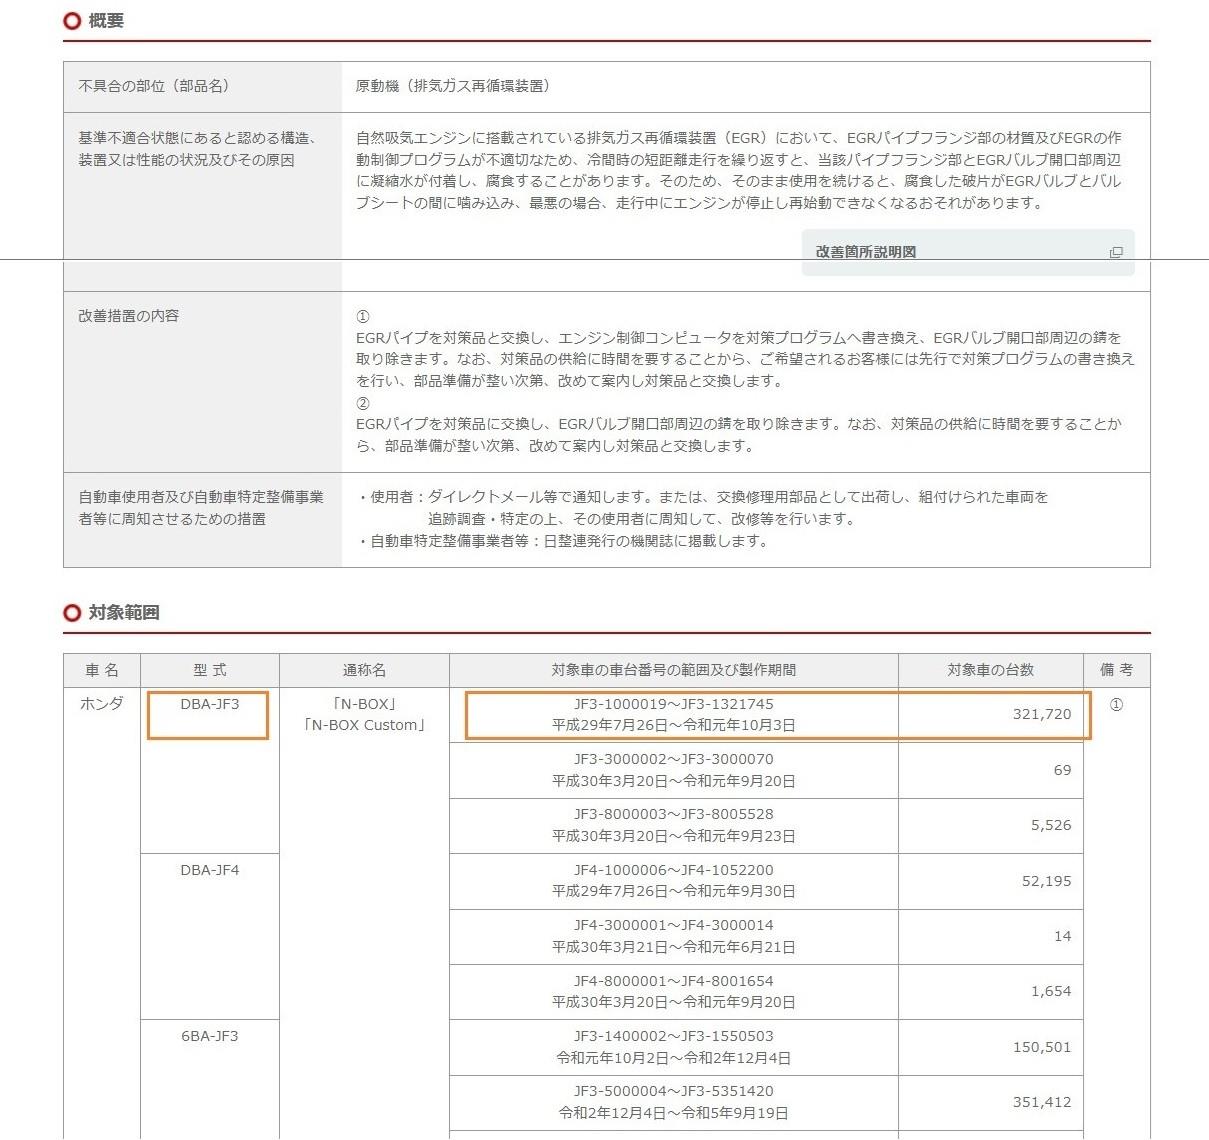The height and width of the screenshot is (1140, 1209).
Task: Click vehicle count 52,195
Action: point(1047,881)
